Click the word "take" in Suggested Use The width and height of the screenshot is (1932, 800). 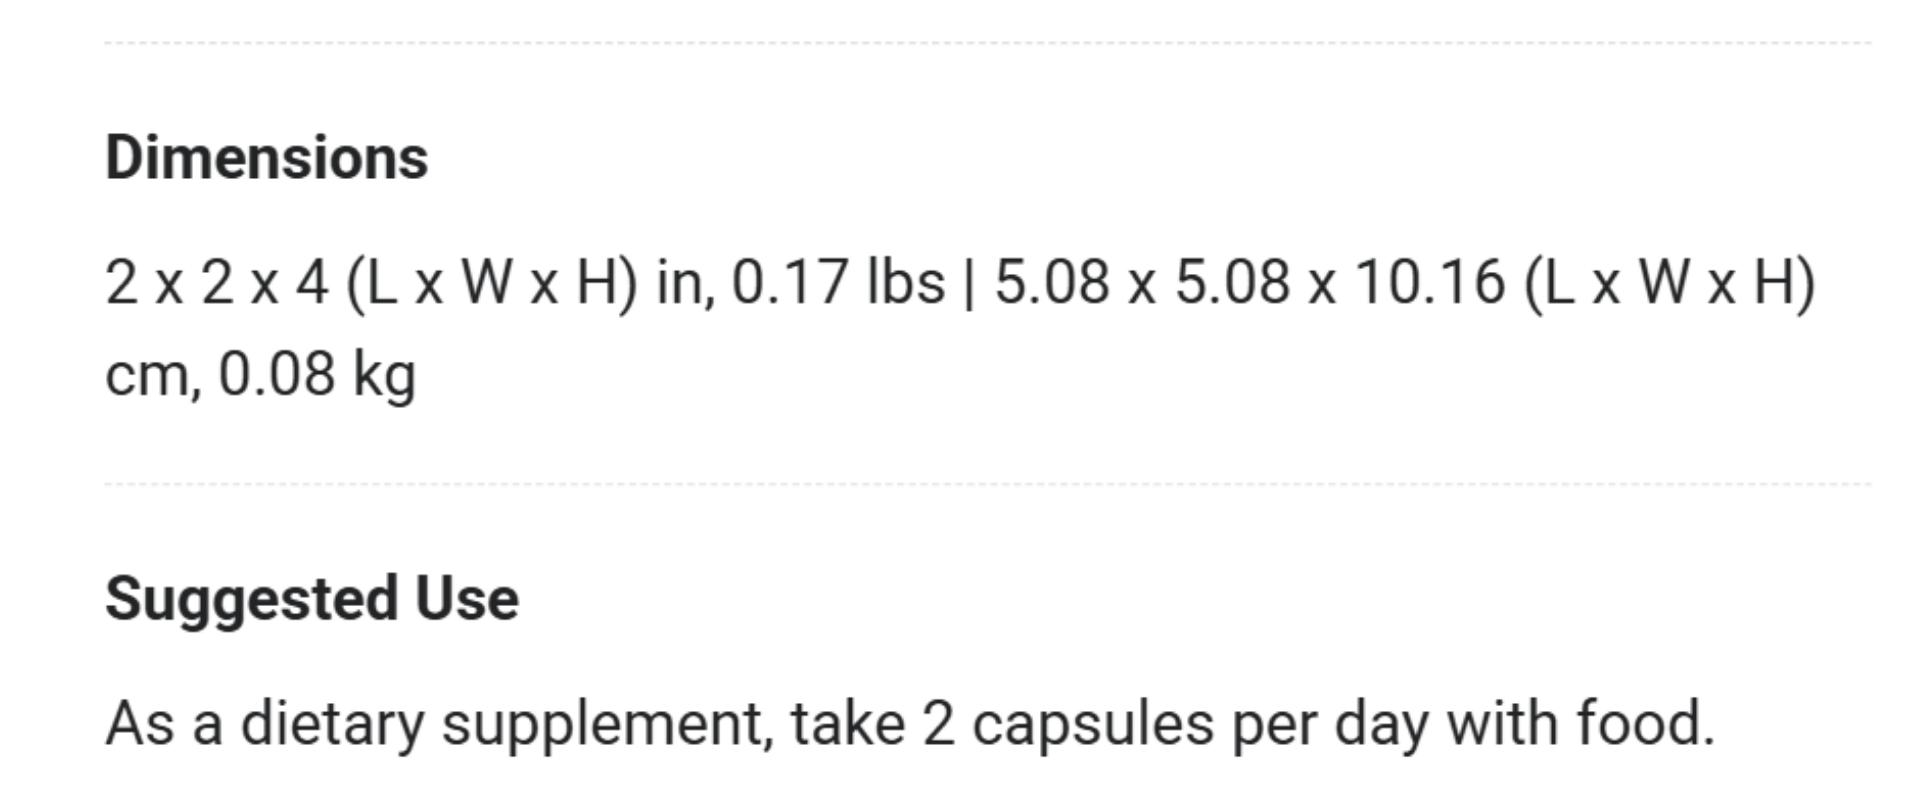click(x=848, y=724)
